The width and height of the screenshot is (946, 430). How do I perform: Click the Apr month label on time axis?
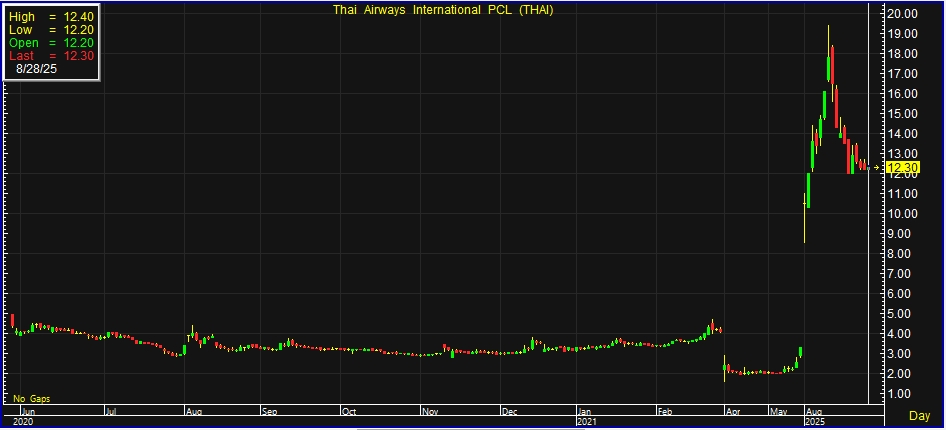tap(734, 413)
